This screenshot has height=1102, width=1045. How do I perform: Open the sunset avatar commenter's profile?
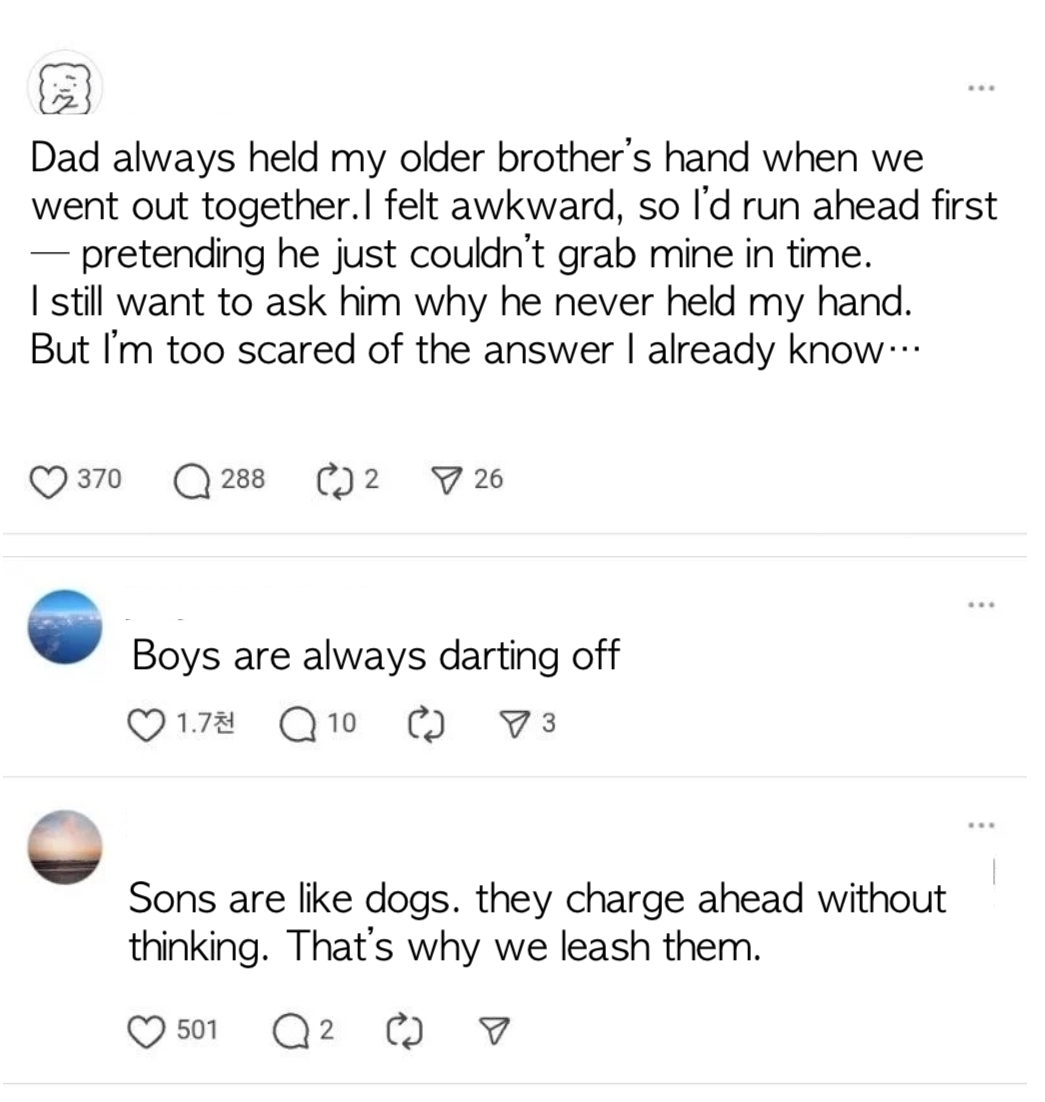coord(65,846)
